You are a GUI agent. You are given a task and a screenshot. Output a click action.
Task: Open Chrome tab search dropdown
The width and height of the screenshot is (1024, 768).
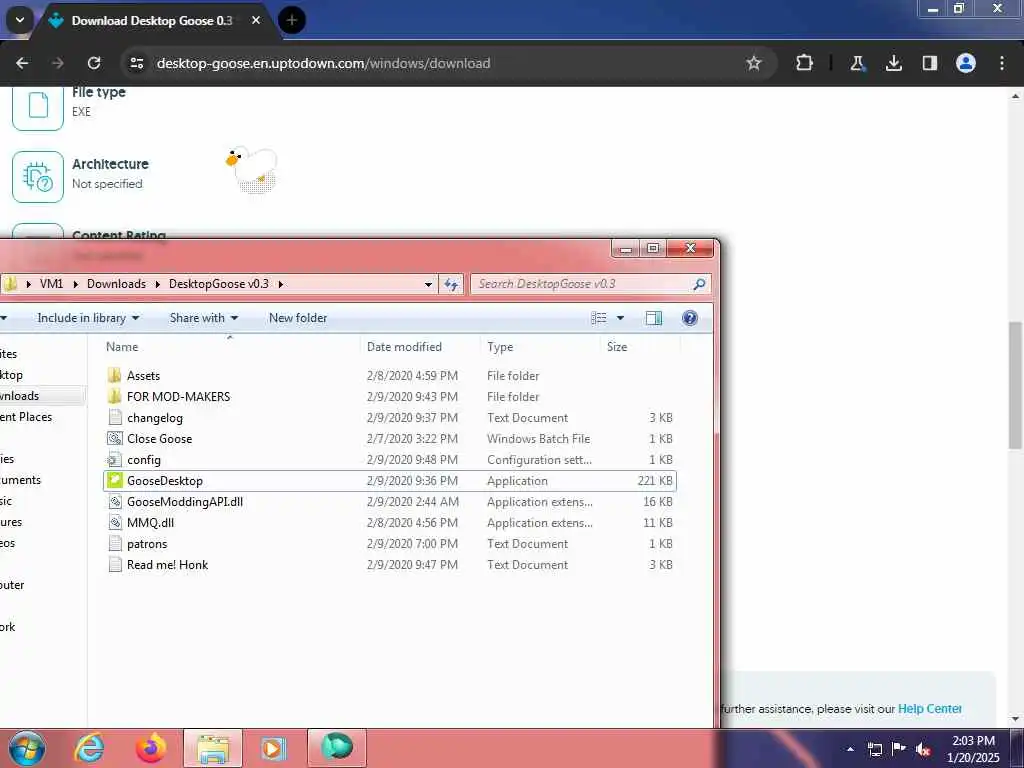(x=20, y=20)
